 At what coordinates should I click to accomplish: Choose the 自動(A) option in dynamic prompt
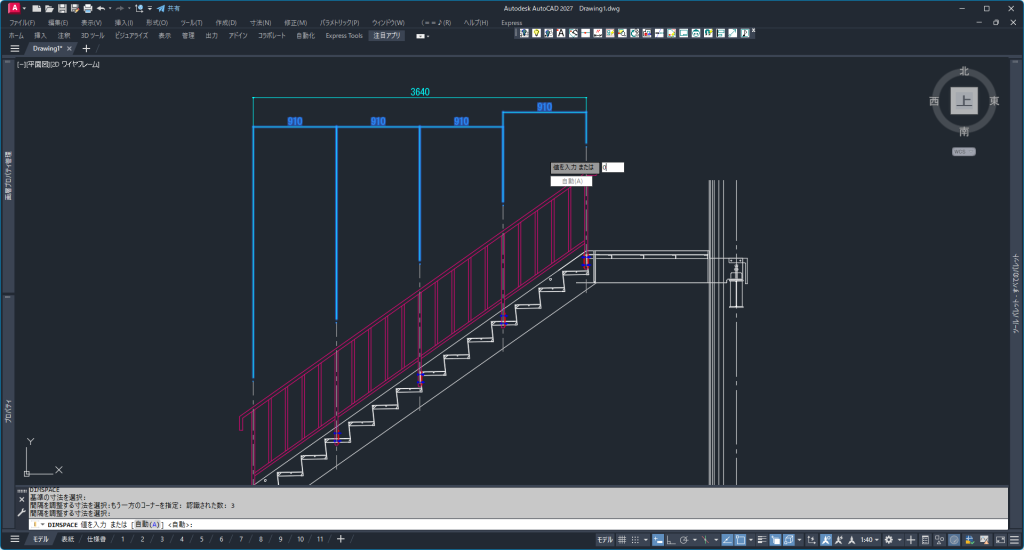point(572,181)
